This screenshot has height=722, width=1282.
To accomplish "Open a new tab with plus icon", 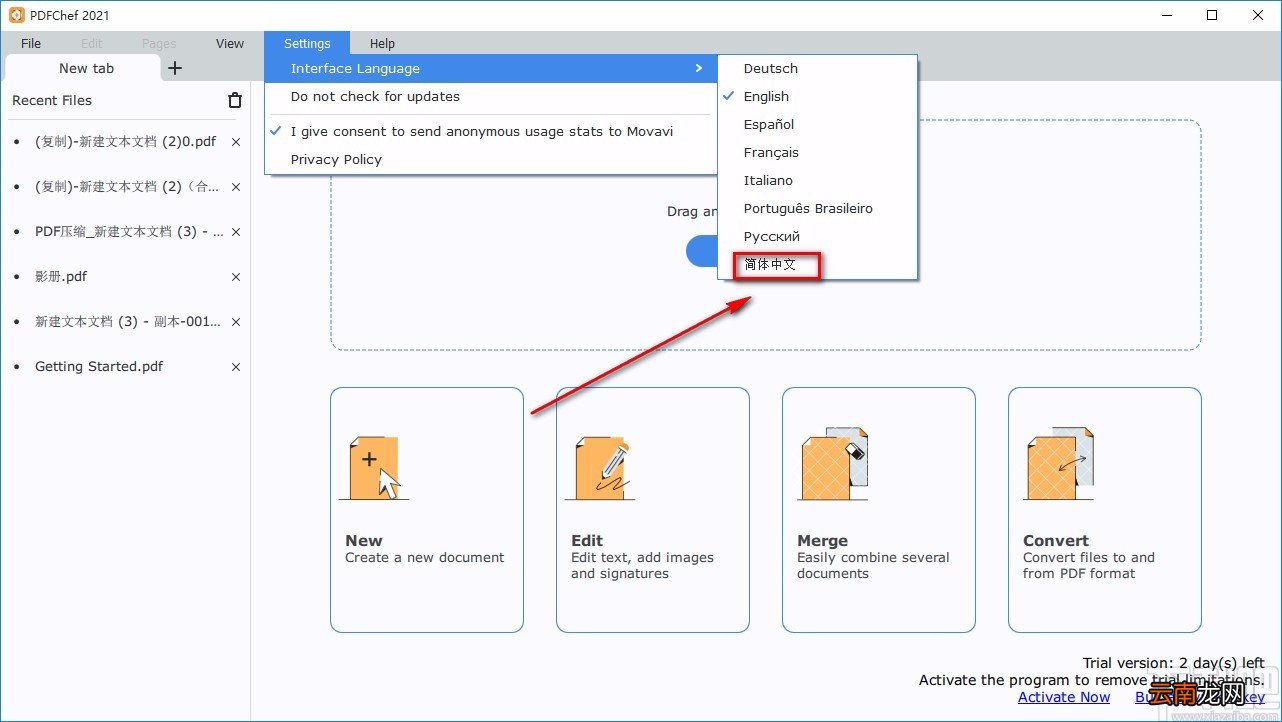I will 175,68.
